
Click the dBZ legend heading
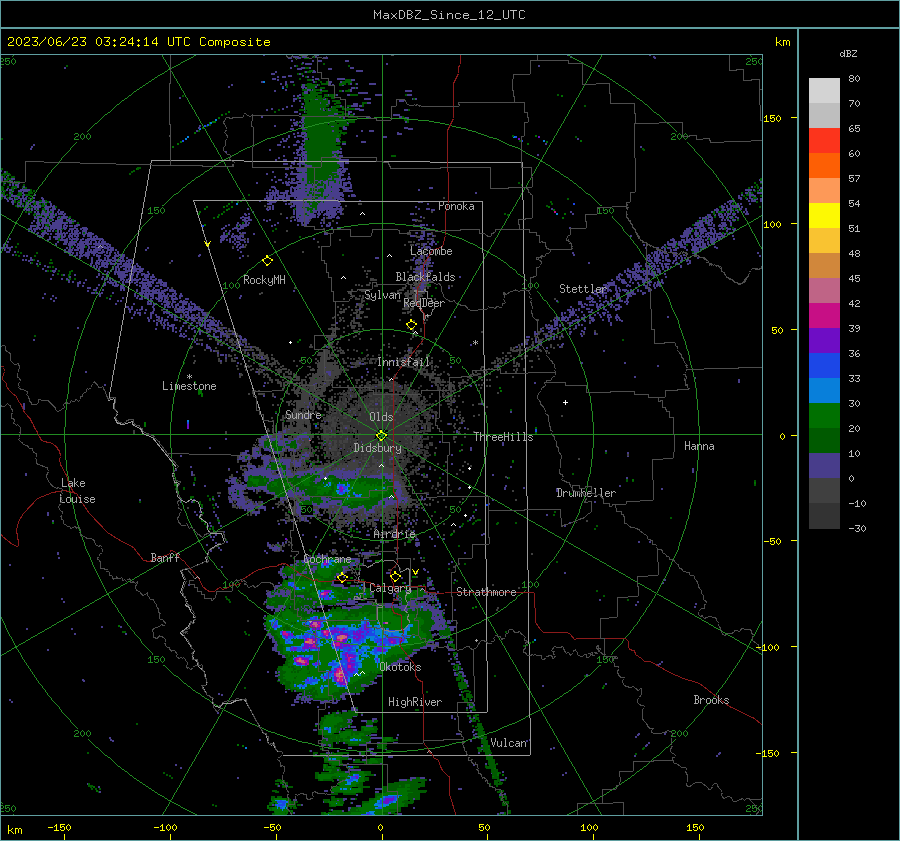[848, 54]
